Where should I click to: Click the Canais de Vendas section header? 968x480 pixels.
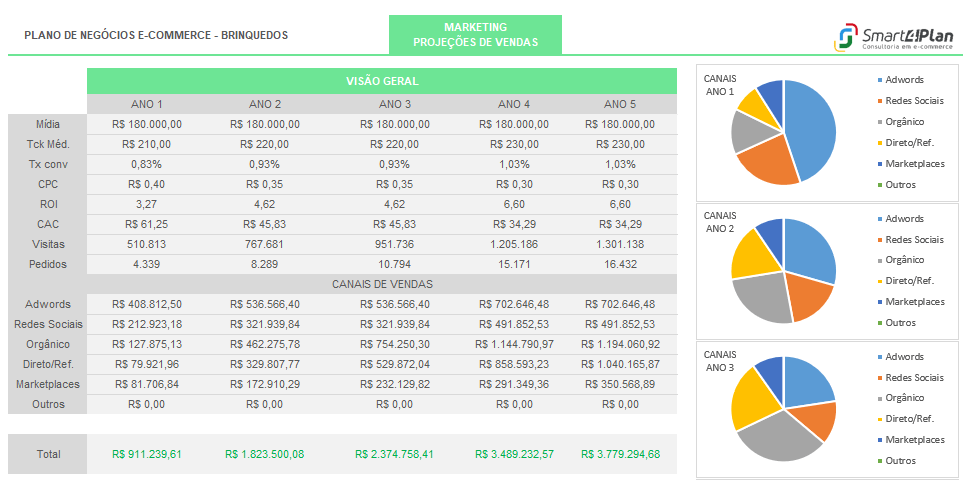(x=382, y=284)
